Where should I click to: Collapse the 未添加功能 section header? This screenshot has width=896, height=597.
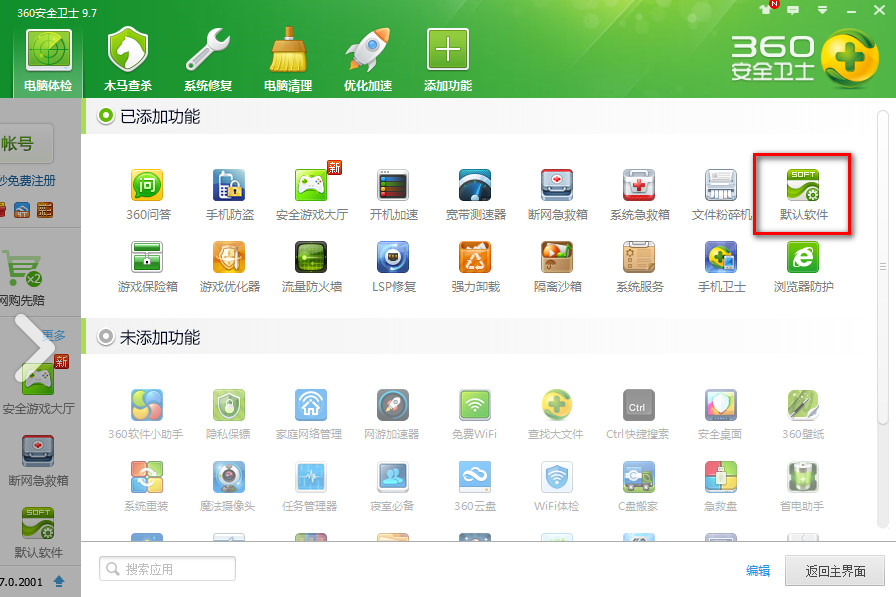(x=106, y=338)
